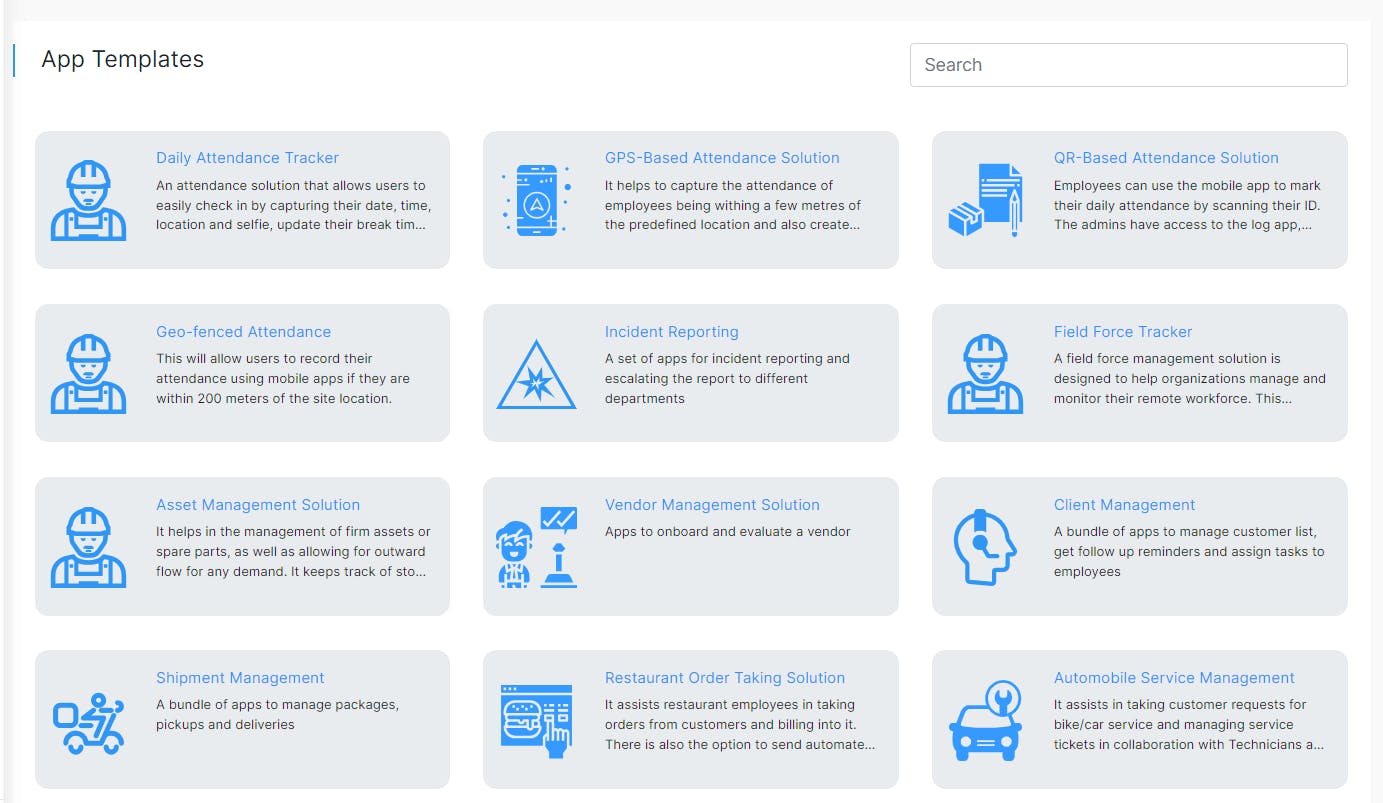
Task: Focus the Search templates field
Action: 1128,65
